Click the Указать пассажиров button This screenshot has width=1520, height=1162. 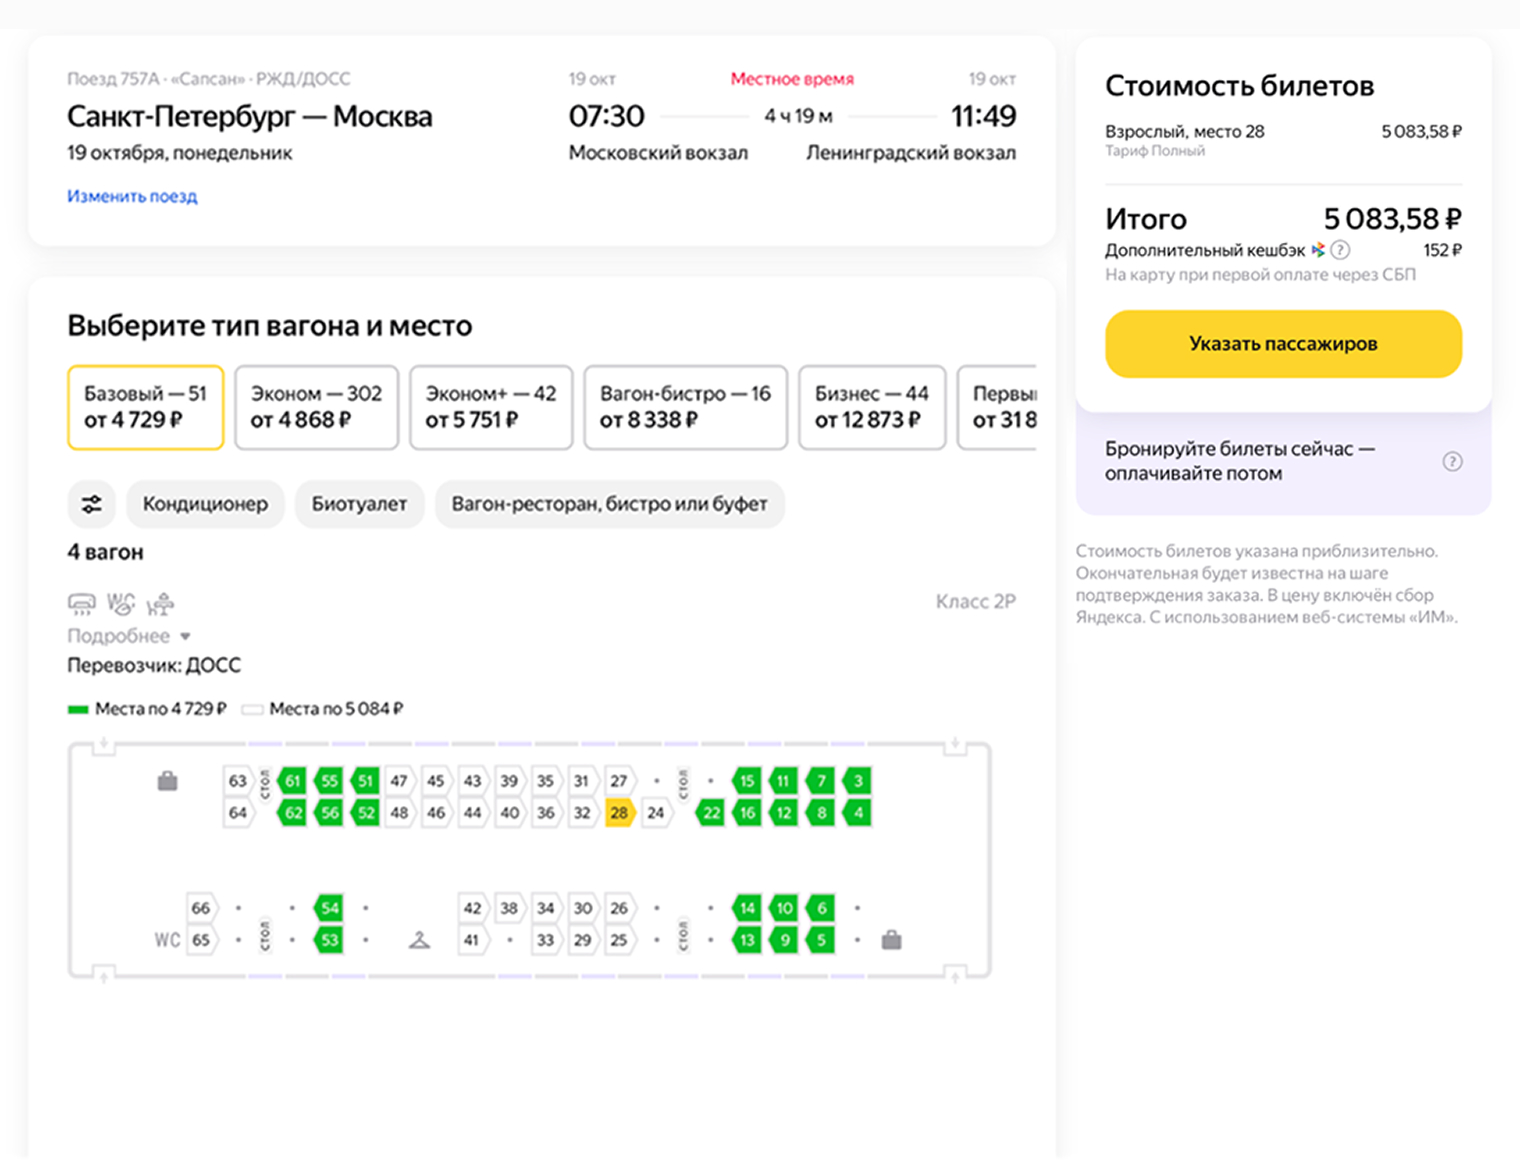pos(1283,344)
